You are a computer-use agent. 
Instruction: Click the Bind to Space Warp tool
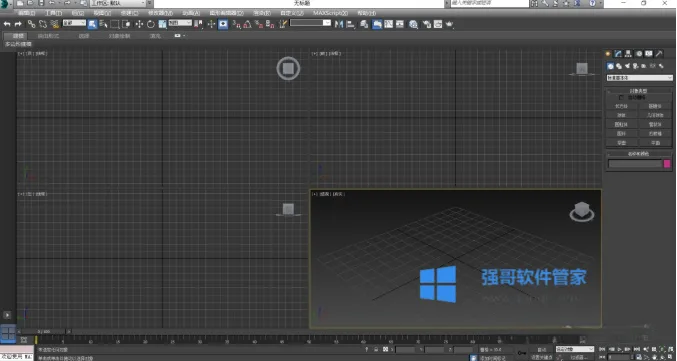(x=54, y=24)
